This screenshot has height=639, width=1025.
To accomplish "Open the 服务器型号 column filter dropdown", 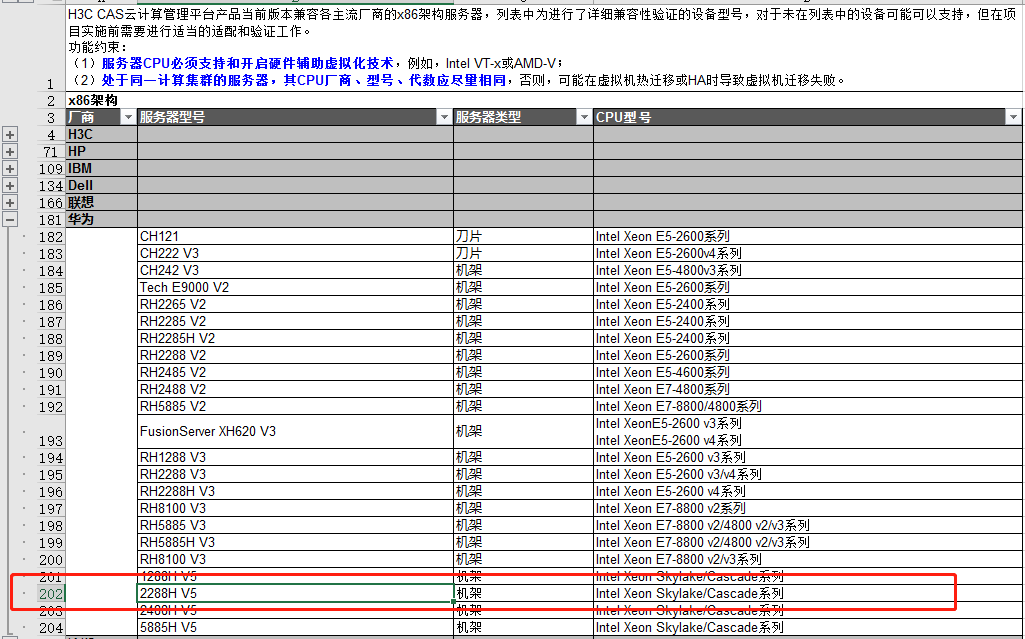I will coord(445,118).
